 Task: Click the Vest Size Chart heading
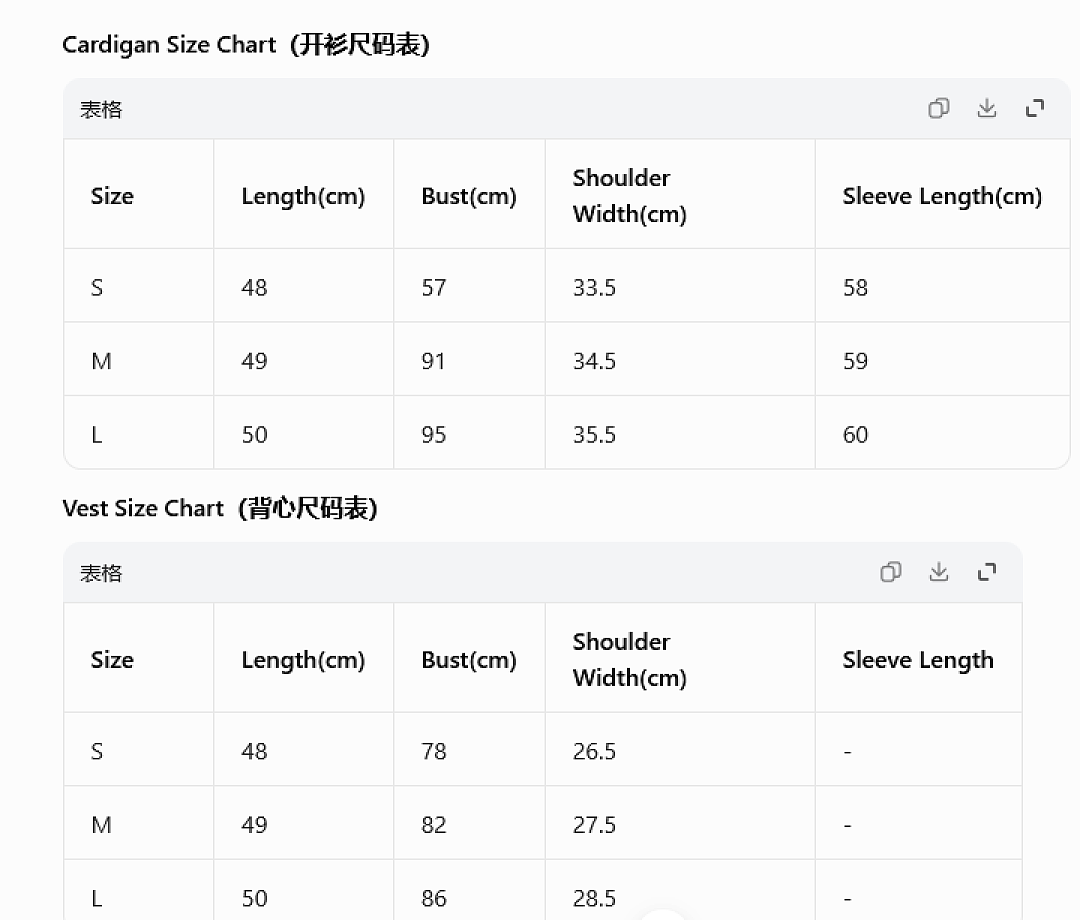click(220, 508)
